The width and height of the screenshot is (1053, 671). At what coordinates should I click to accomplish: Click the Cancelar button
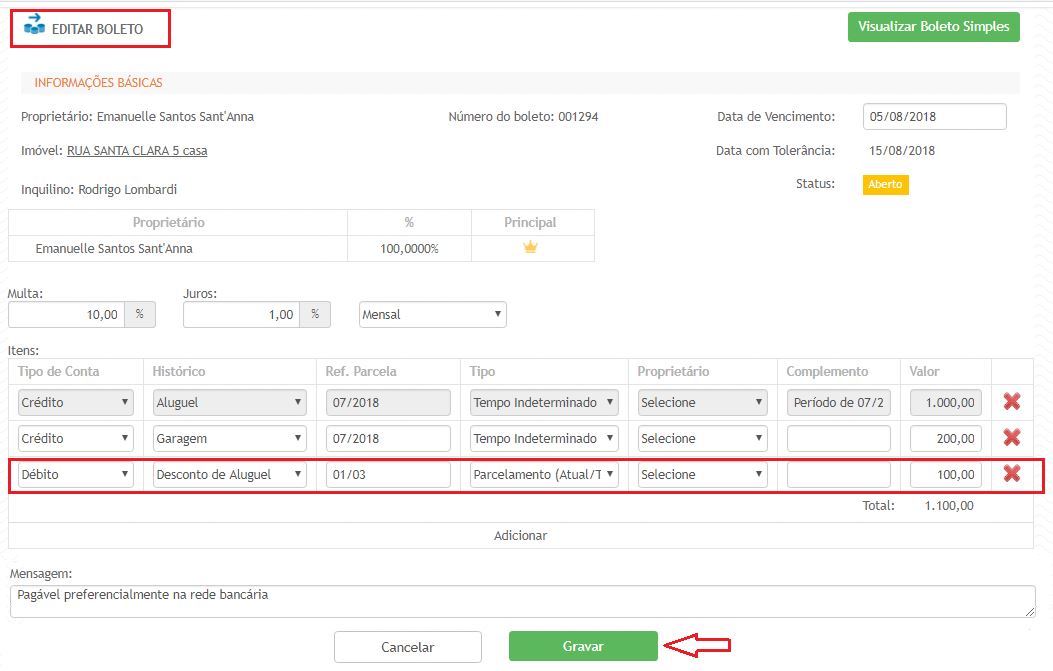pyautogui.click(x=407, y=647)
